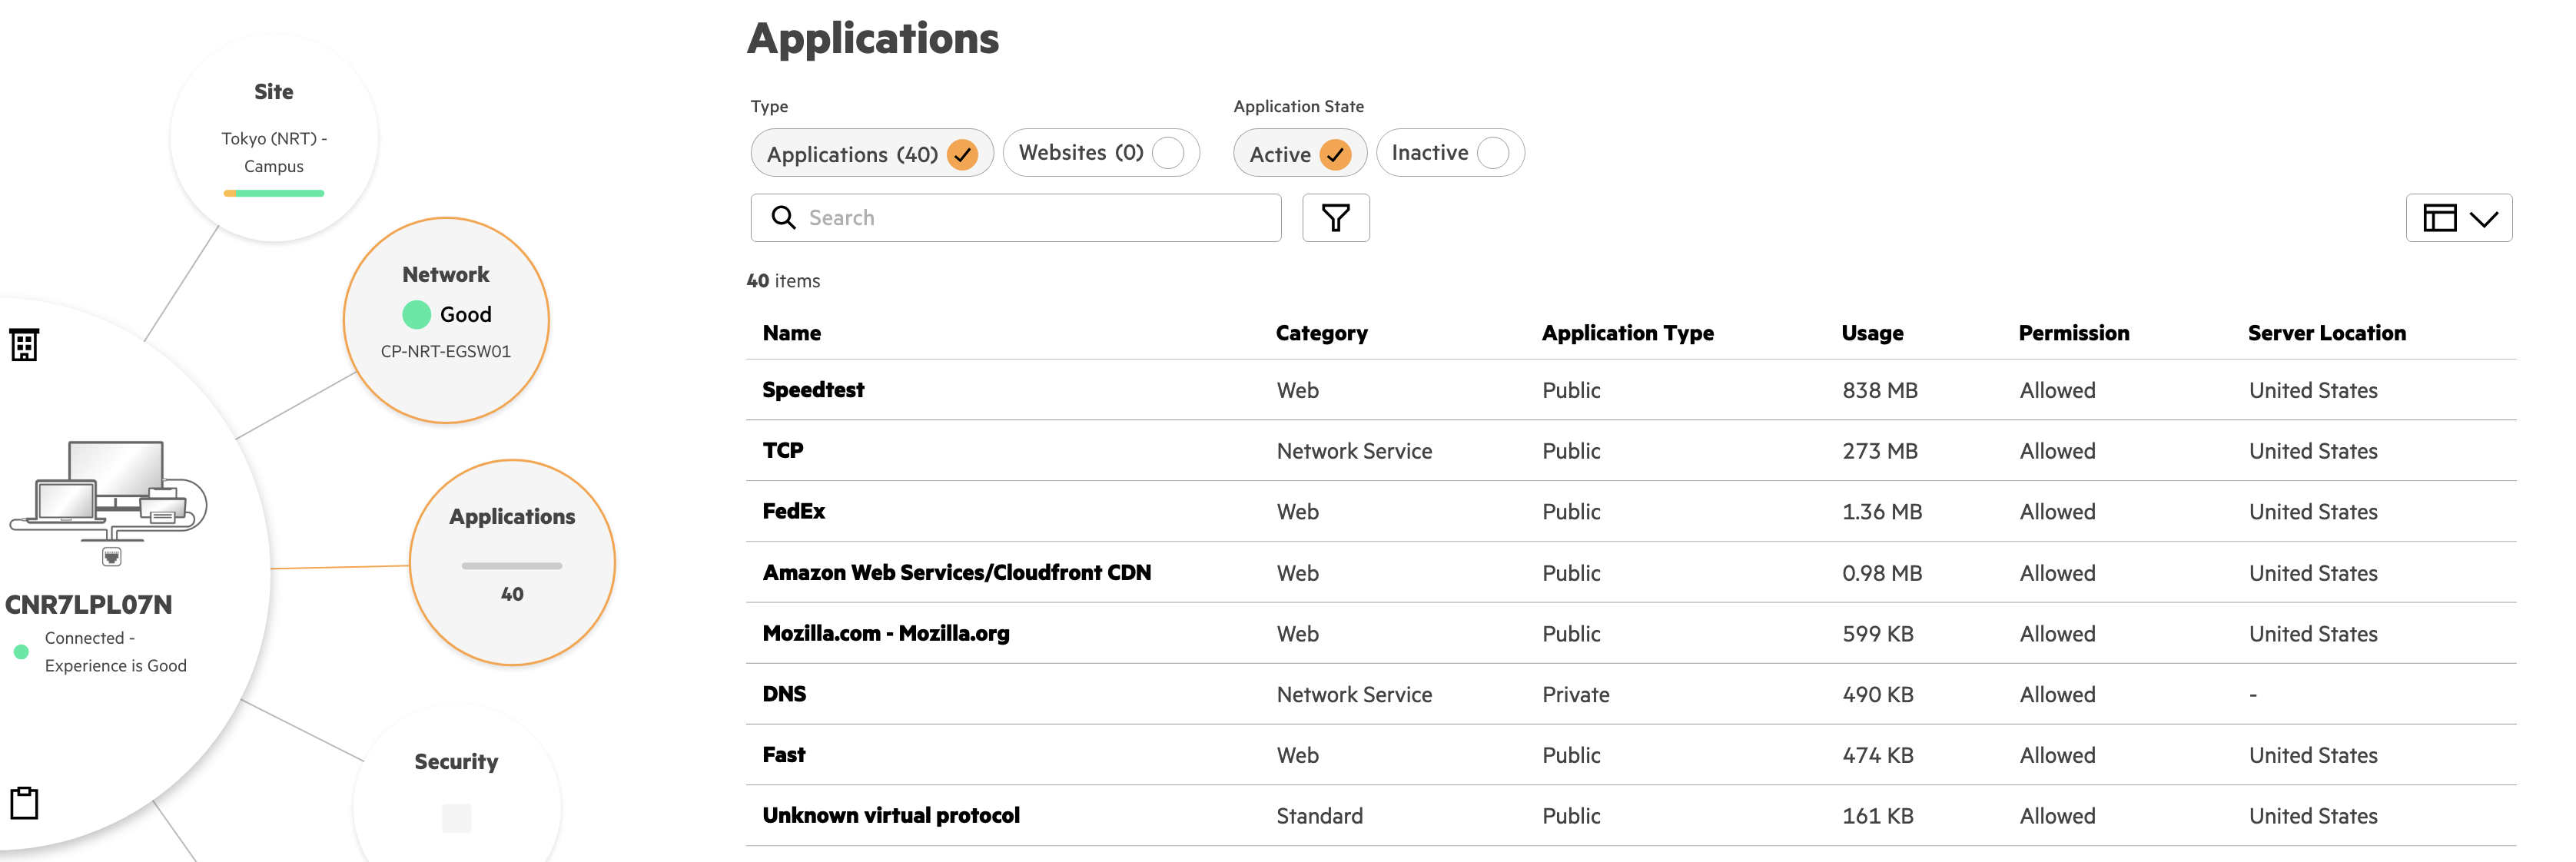
Task: Click the 1.36 MB usage value
Action: tap(1882, 513)
